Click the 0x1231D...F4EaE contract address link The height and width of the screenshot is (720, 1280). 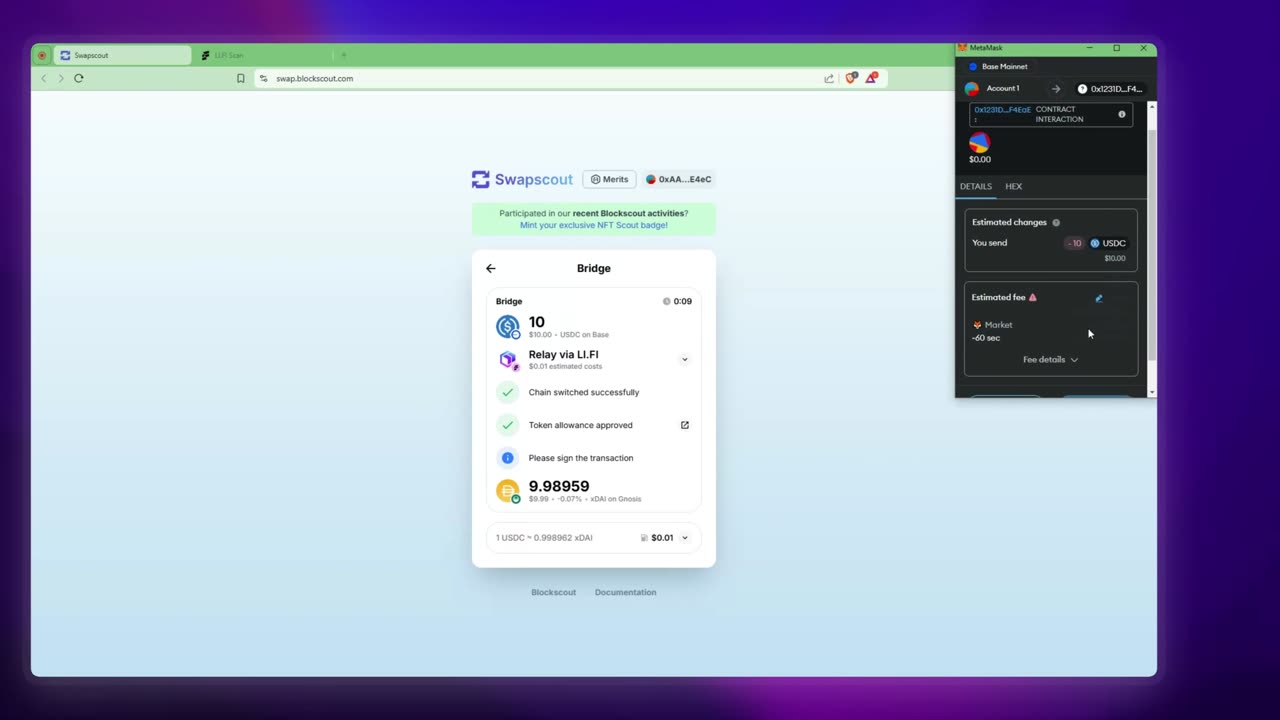[x=1002, y=109]
